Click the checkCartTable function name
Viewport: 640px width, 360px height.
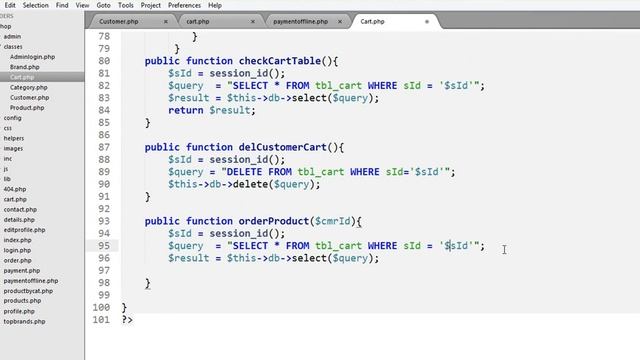click(x=280, y=61)
